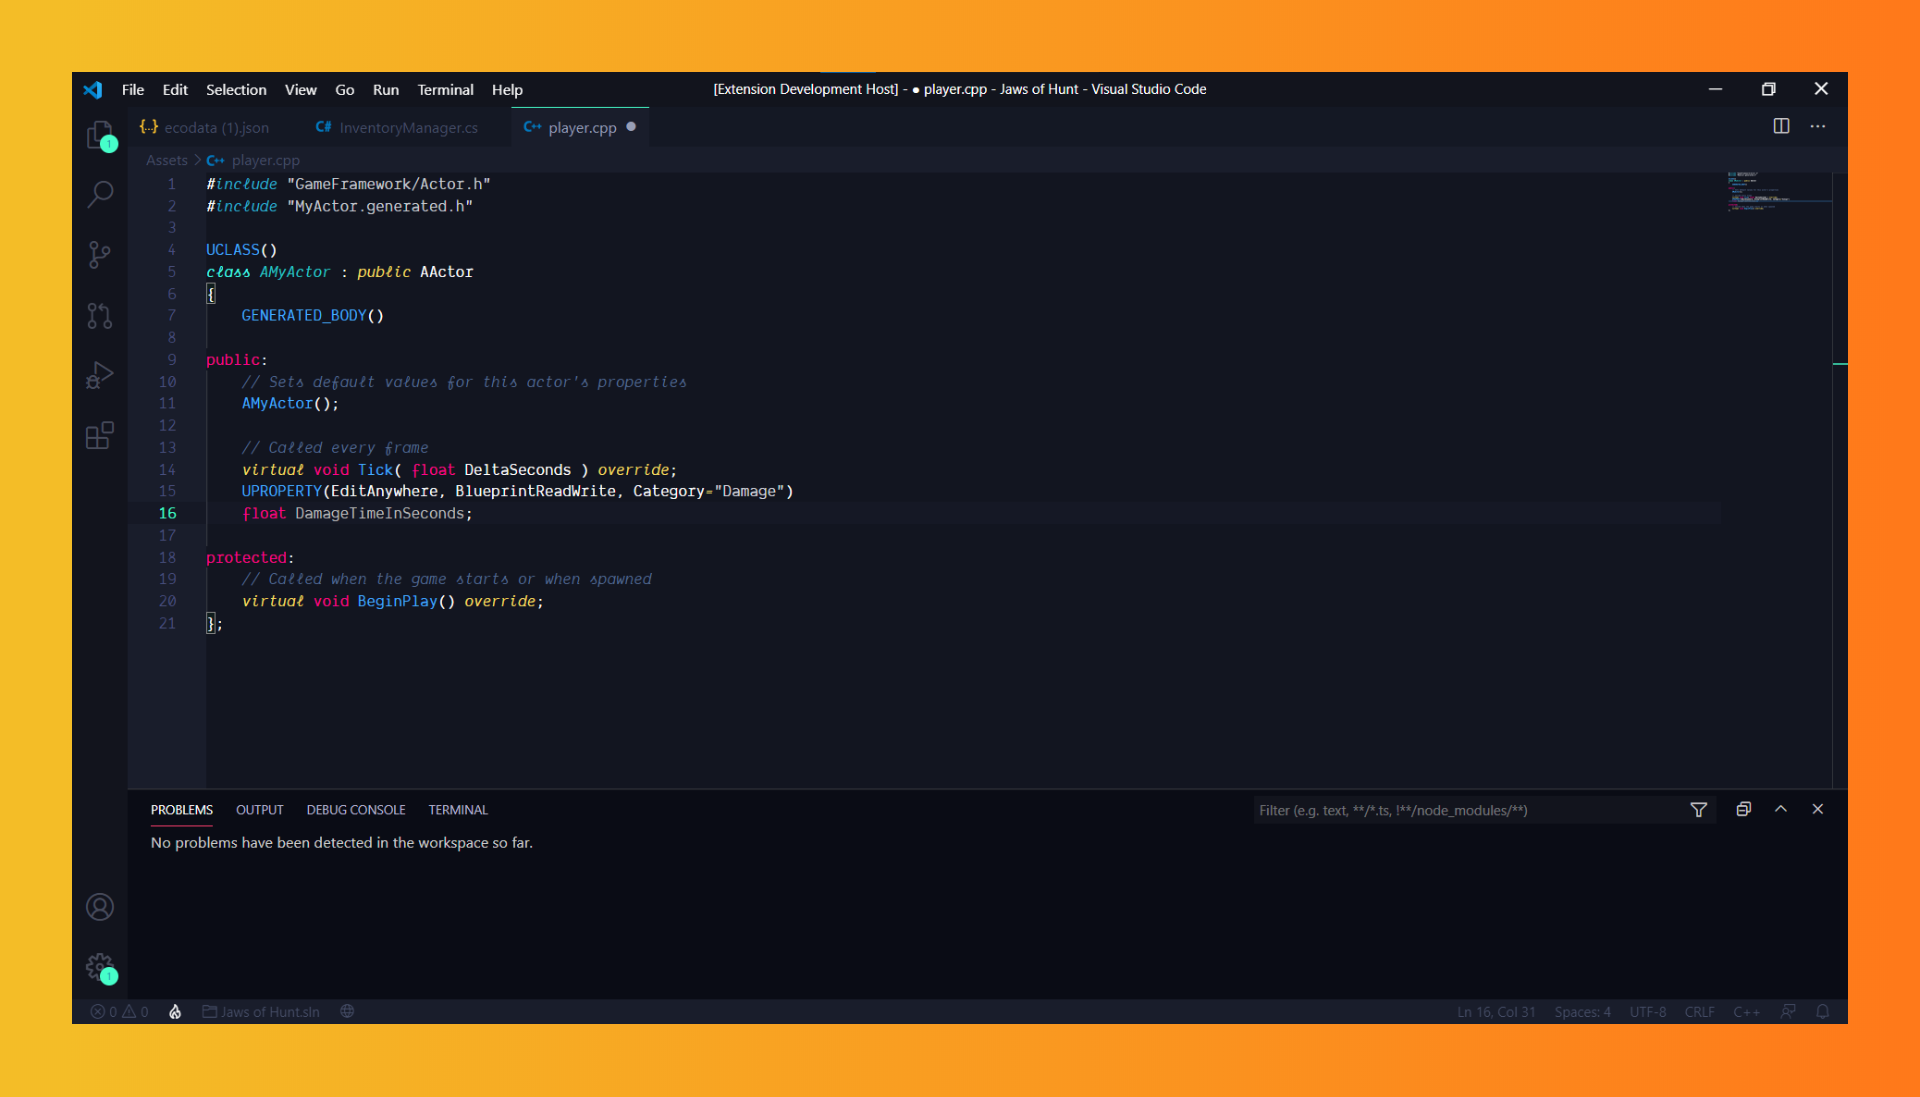This screenshot has height=1097, width=1920.
Task: Click the Jaws of Hunt.sln status item
Action: [x=262, y=1012]
